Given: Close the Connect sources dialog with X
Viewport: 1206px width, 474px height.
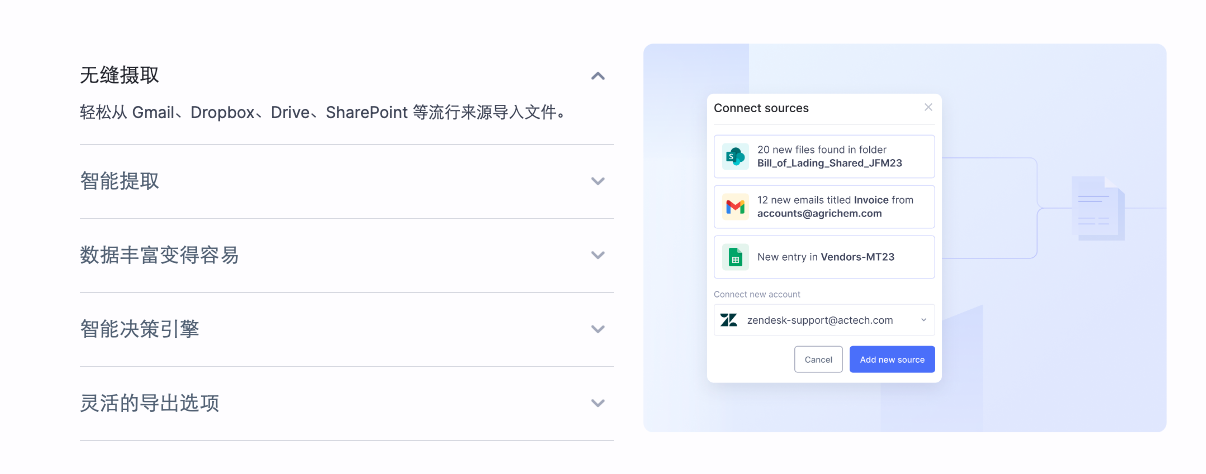Looking at the screenshot, I should coord(928,108).
